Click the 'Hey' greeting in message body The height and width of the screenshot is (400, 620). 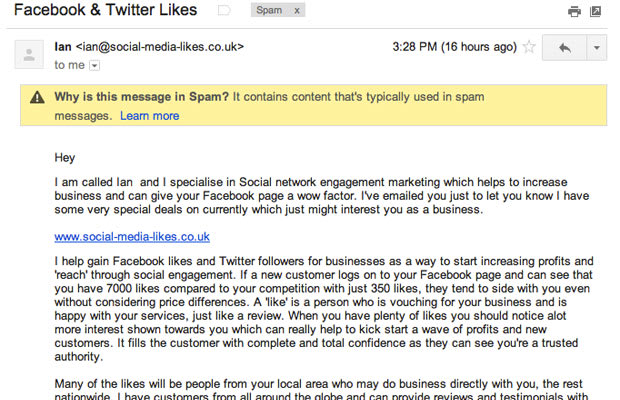[x=65, y=158]
